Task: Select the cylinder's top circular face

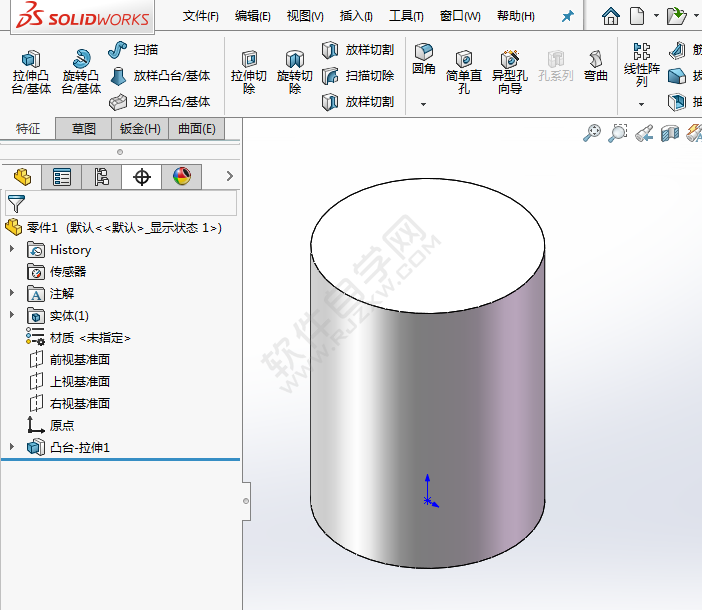Action: click(428, 245)
